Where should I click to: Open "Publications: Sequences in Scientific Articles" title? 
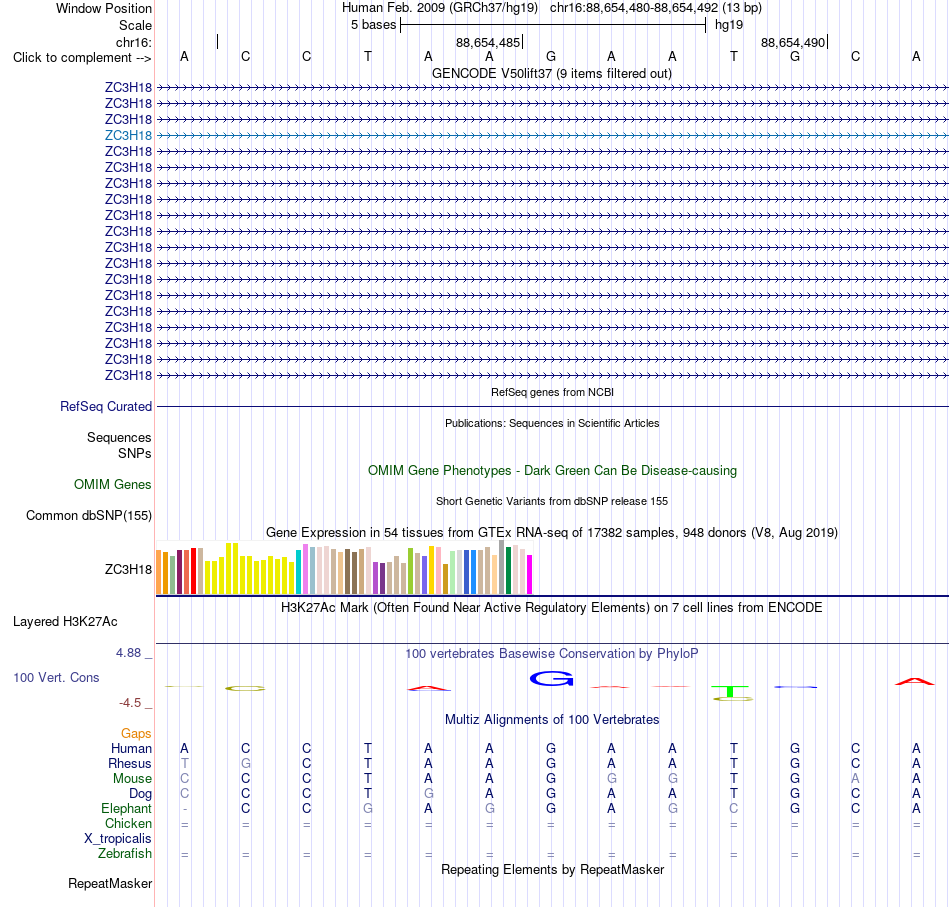552,423
